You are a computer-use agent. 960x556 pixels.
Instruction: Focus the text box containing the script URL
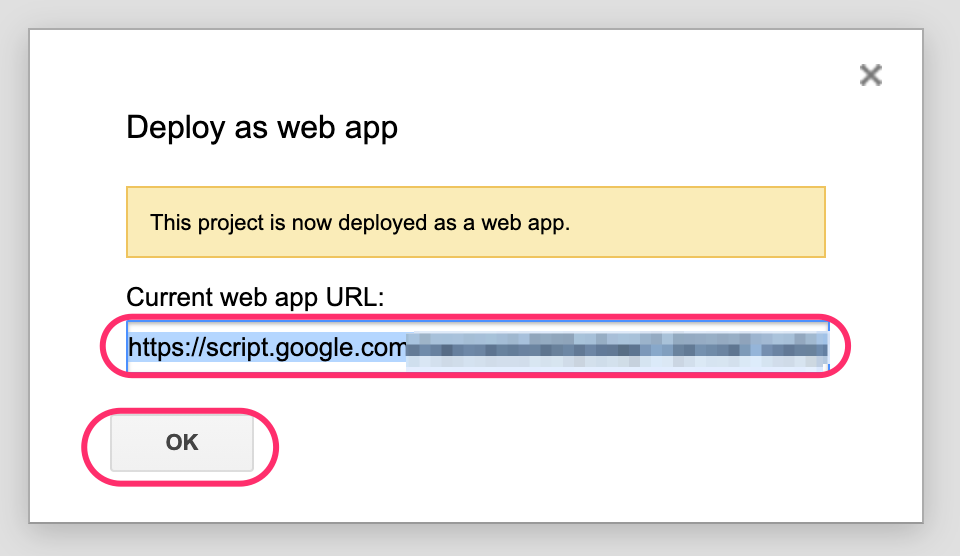477,346
